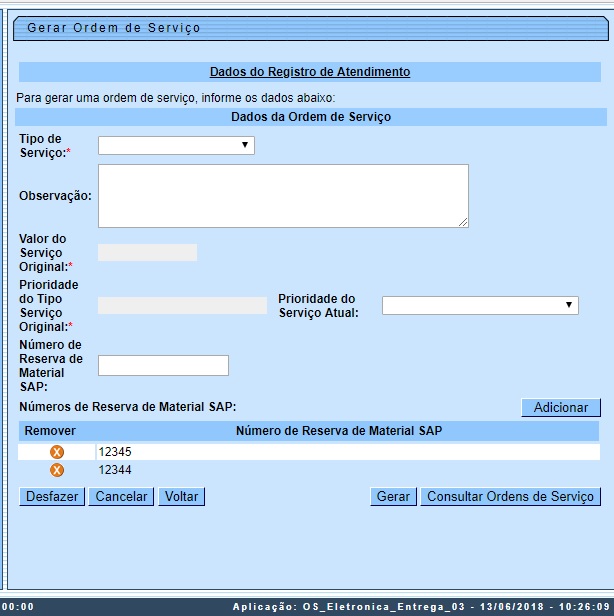Cancel the service order with Cancelar
The width and height of the screenshot is (614, 616).
coord(120,496)
